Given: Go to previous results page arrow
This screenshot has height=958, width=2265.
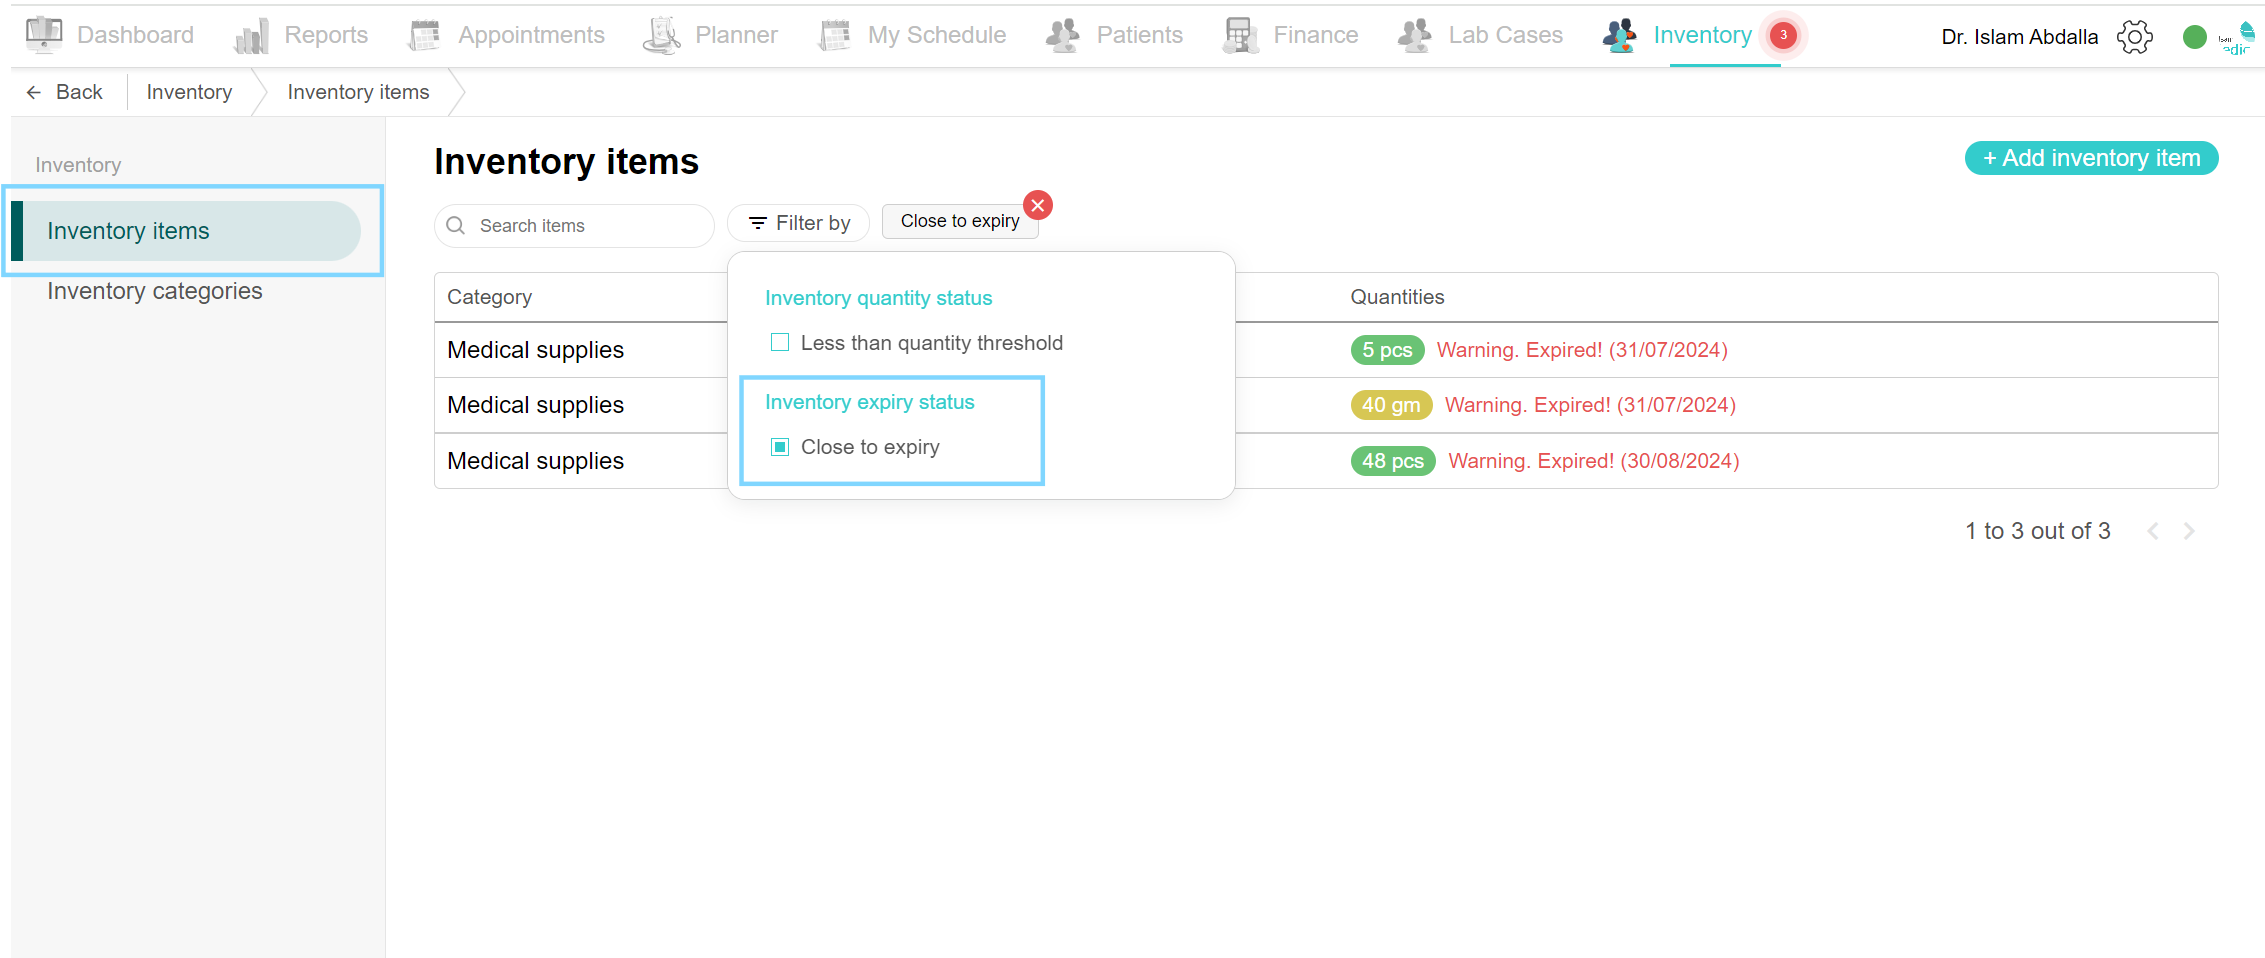Looking at the screenshot, I should tap(2153, 531).
